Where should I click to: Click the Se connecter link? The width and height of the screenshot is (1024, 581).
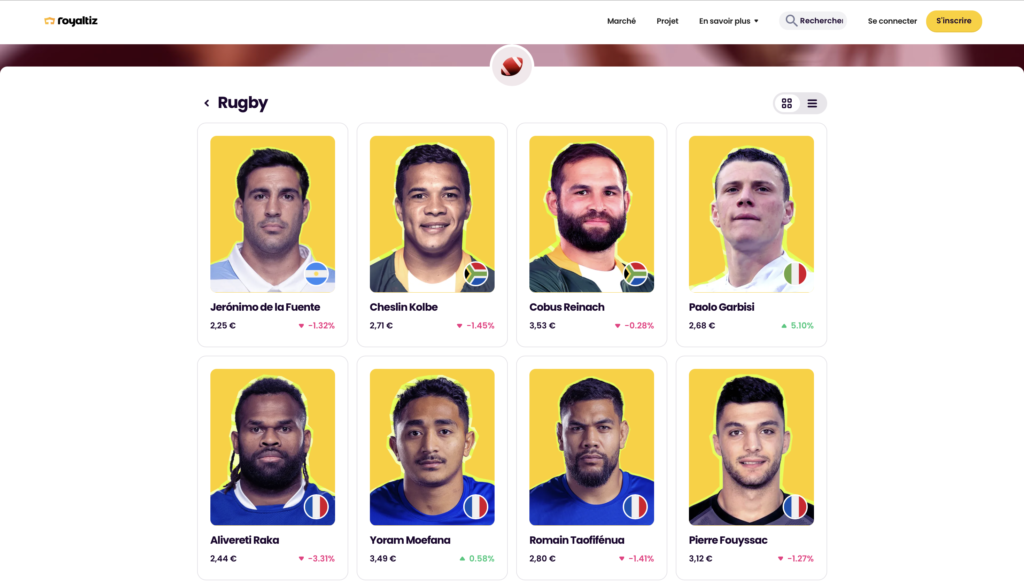[x=892, y=21]
